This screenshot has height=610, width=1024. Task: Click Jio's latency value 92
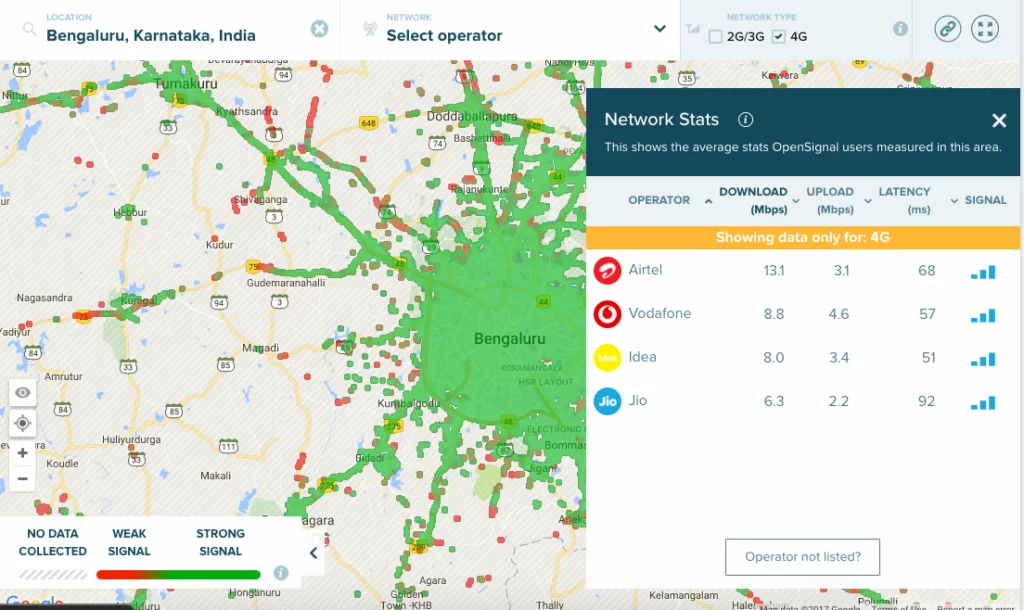[x=926, y=401]
